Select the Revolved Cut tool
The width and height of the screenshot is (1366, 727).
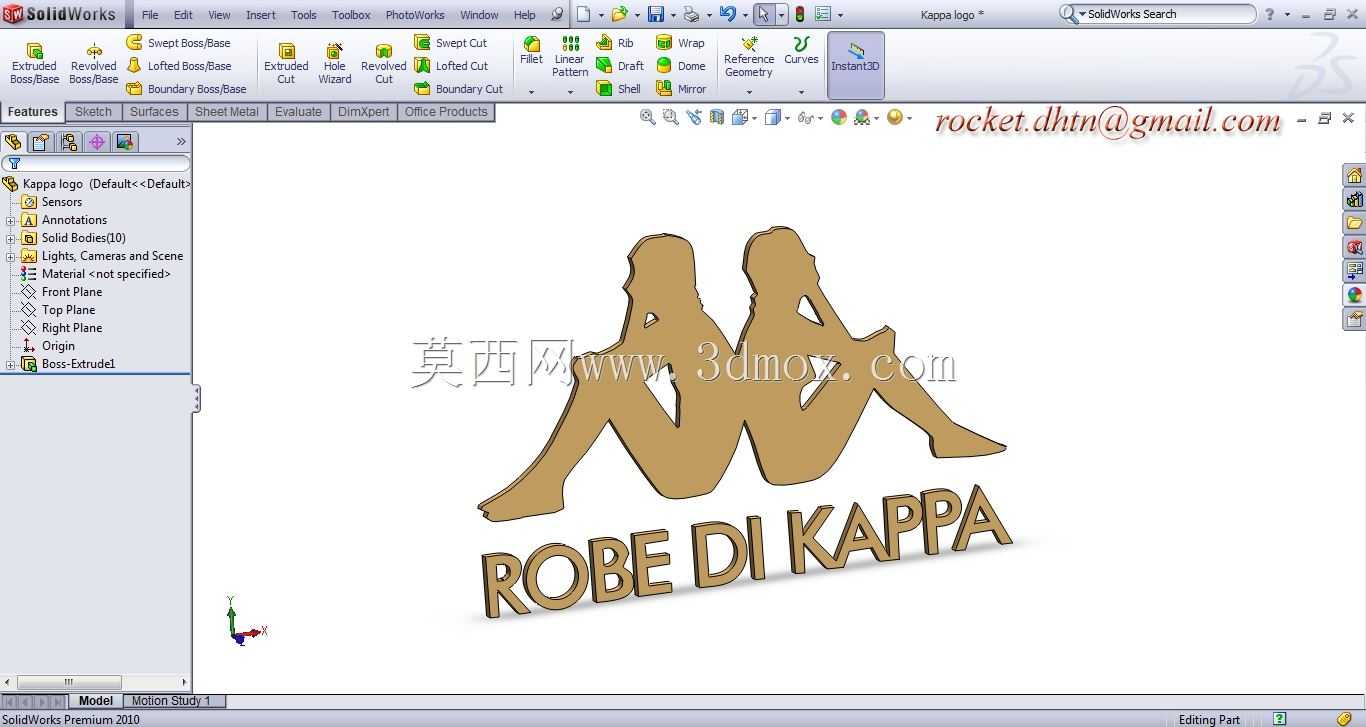383,63
